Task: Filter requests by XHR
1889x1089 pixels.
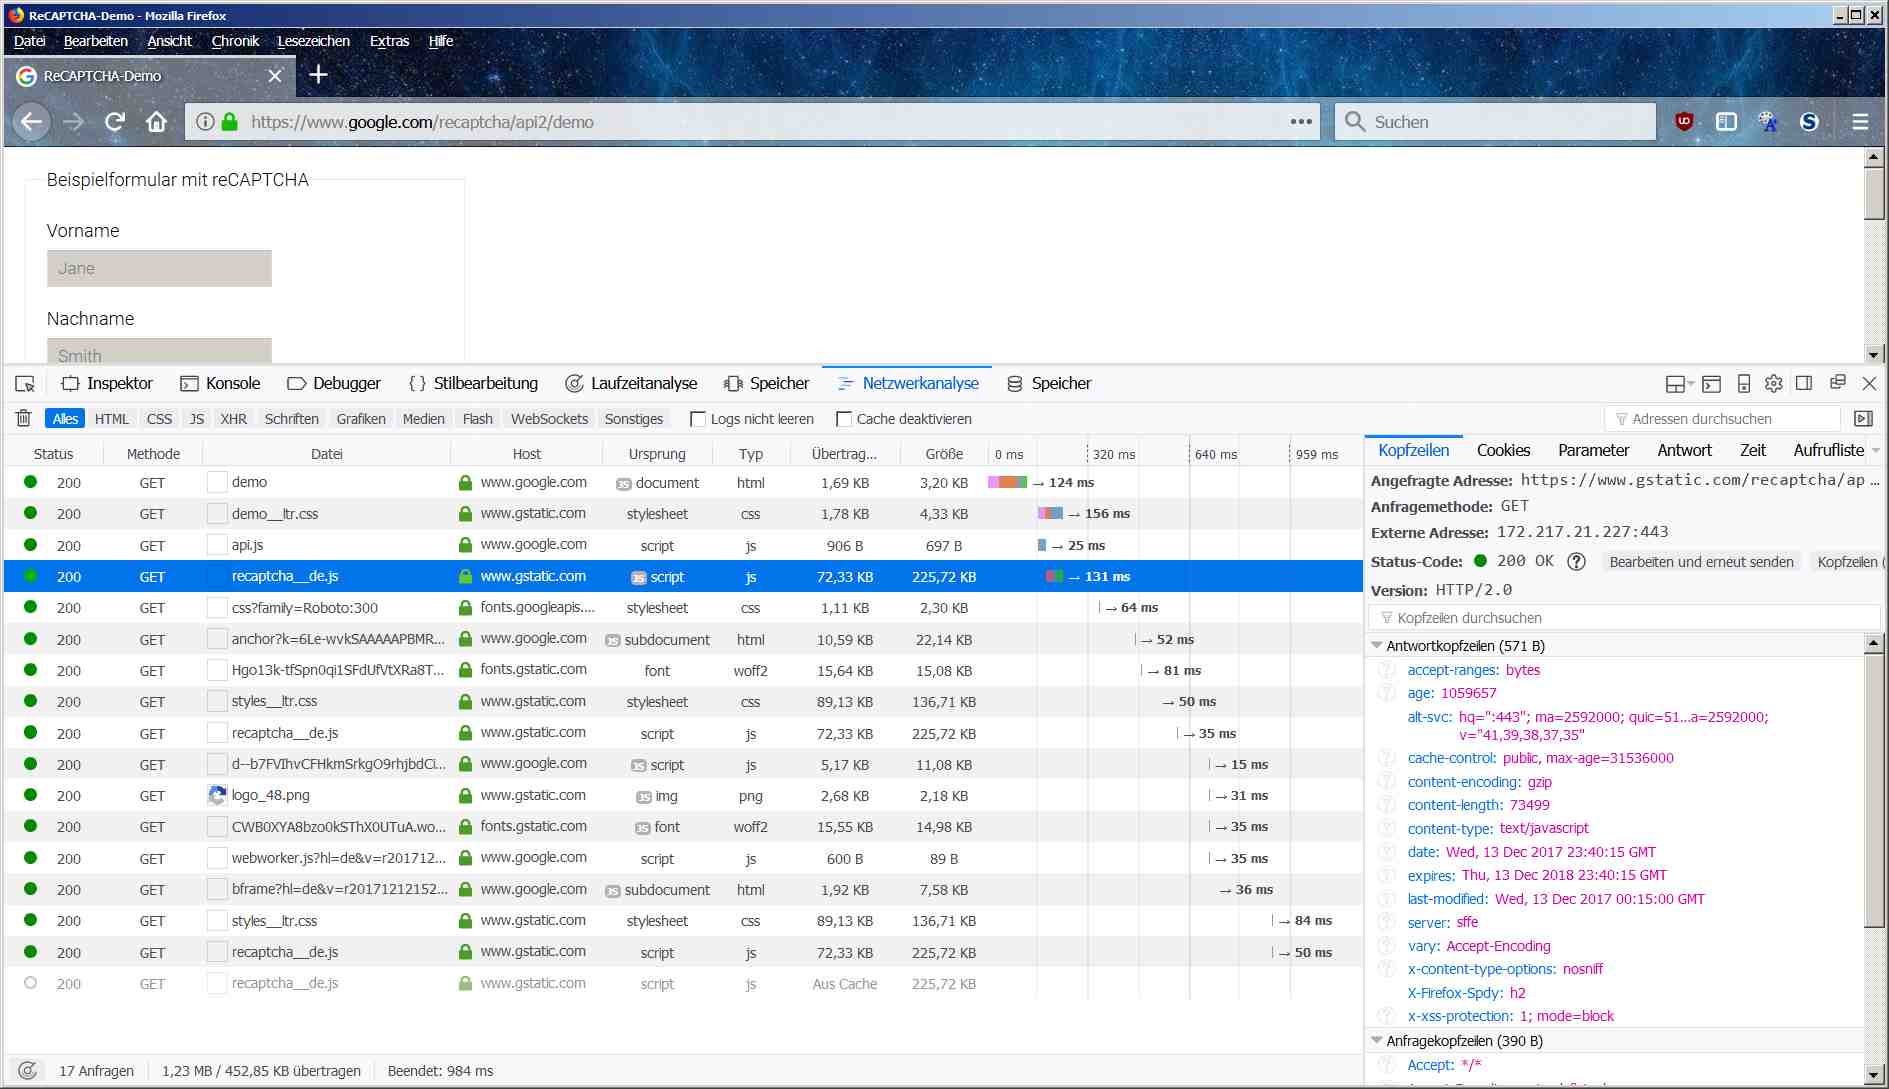Action: pyautogui.click(x=234, y=419)
